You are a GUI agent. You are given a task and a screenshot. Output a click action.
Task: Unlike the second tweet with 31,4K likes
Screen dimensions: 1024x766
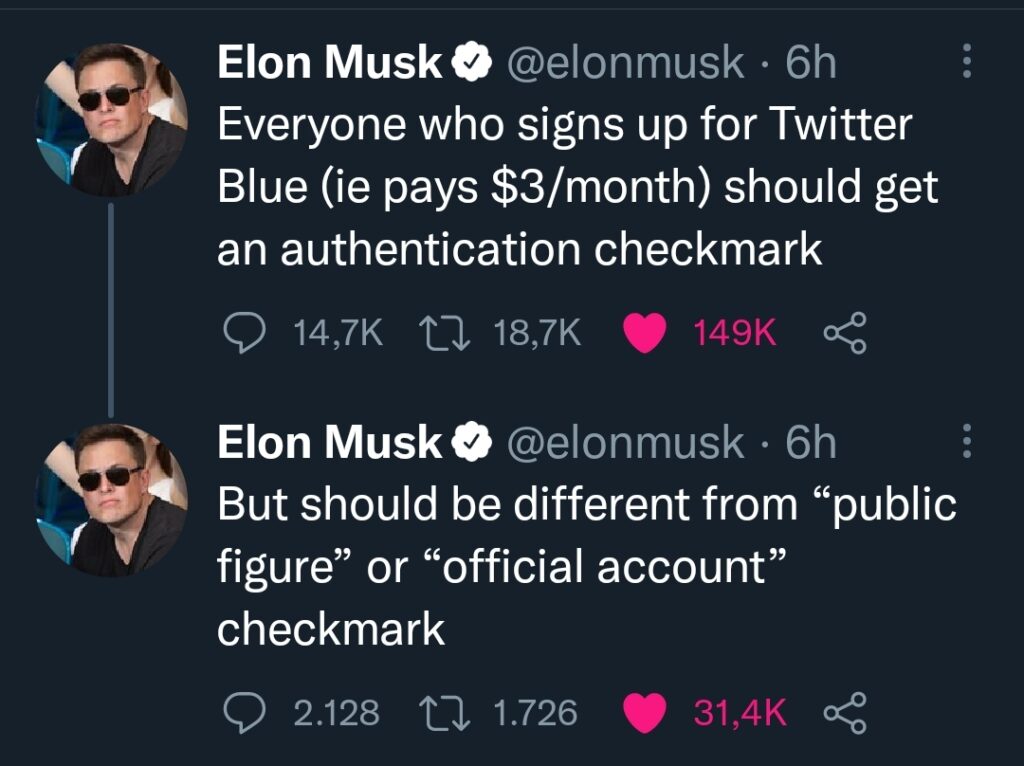pyautogui.click(x=644, y=713)
